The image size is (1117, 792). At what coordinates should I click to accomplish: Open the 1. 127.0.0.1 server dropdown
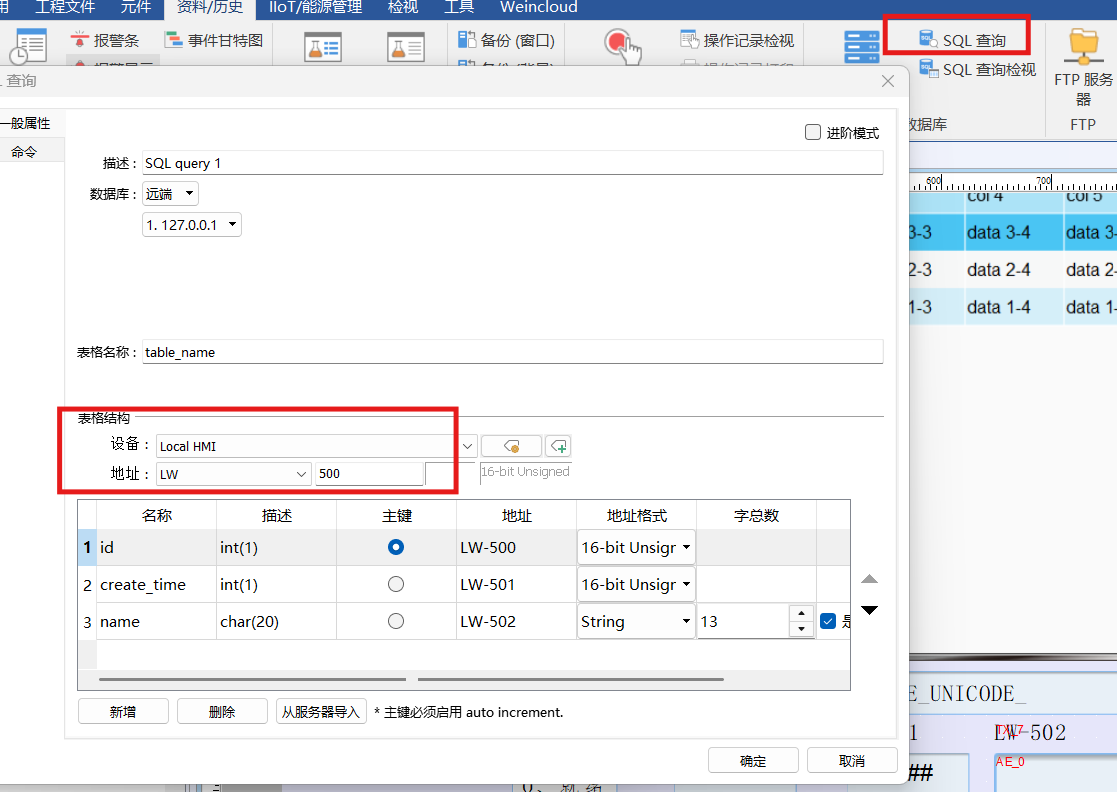192,225
